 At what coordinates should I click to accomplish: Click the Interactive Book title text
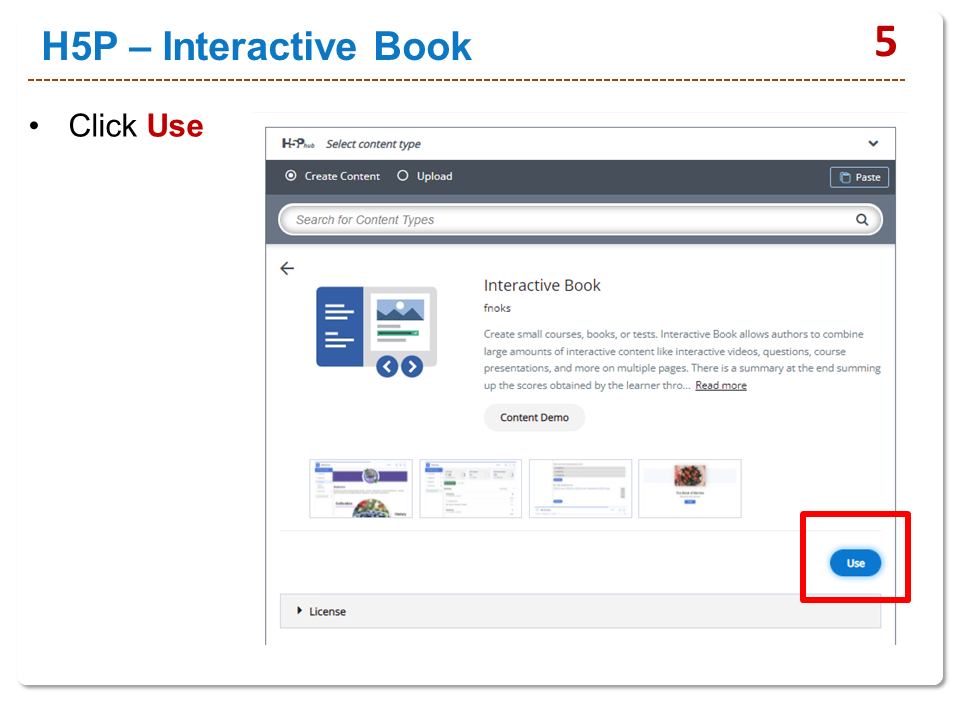pos(542,285)
